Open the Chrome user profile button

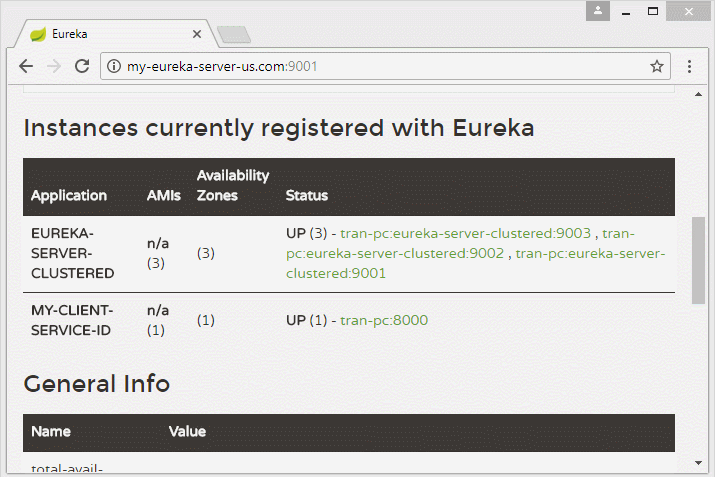[x=598, y=11]
